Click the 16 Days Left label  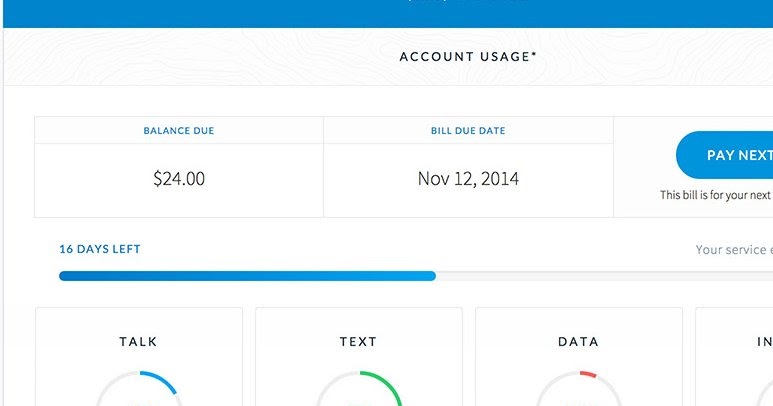coord(100,249)
